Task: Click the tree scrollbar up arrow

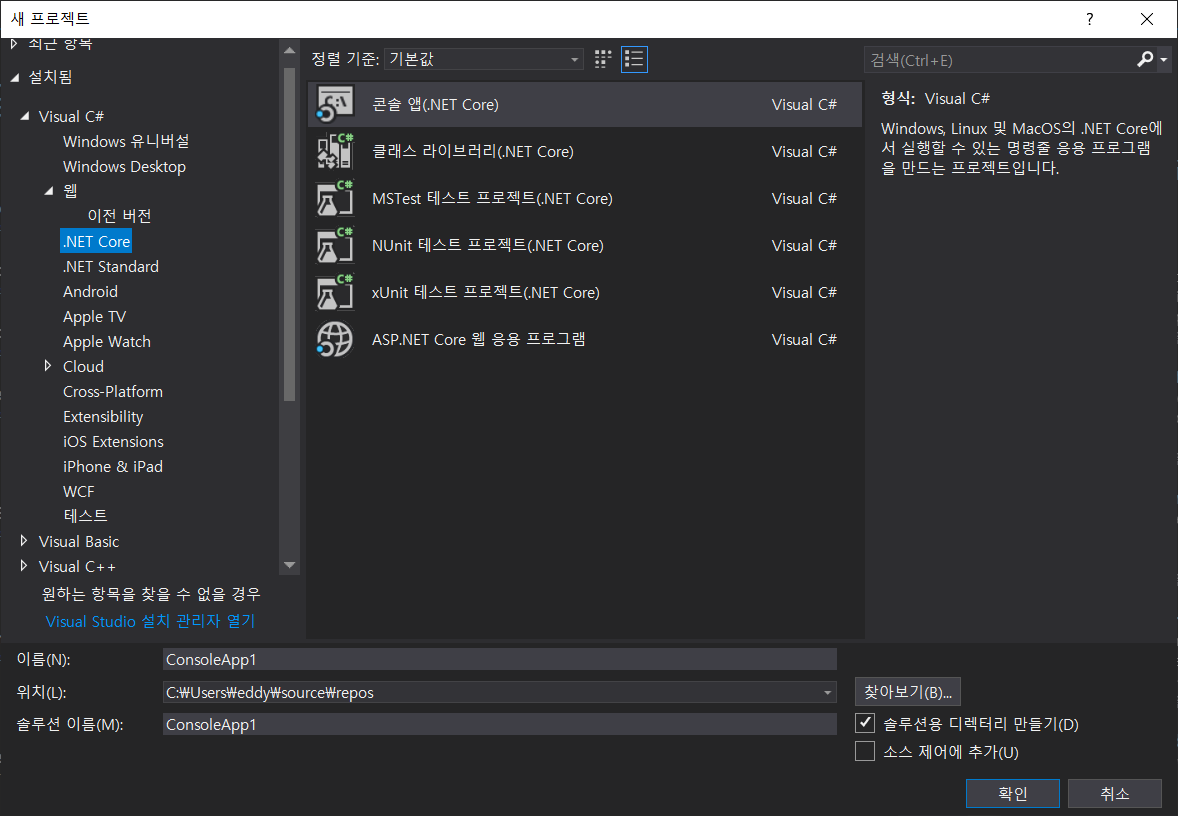Action: coord(289,50)
